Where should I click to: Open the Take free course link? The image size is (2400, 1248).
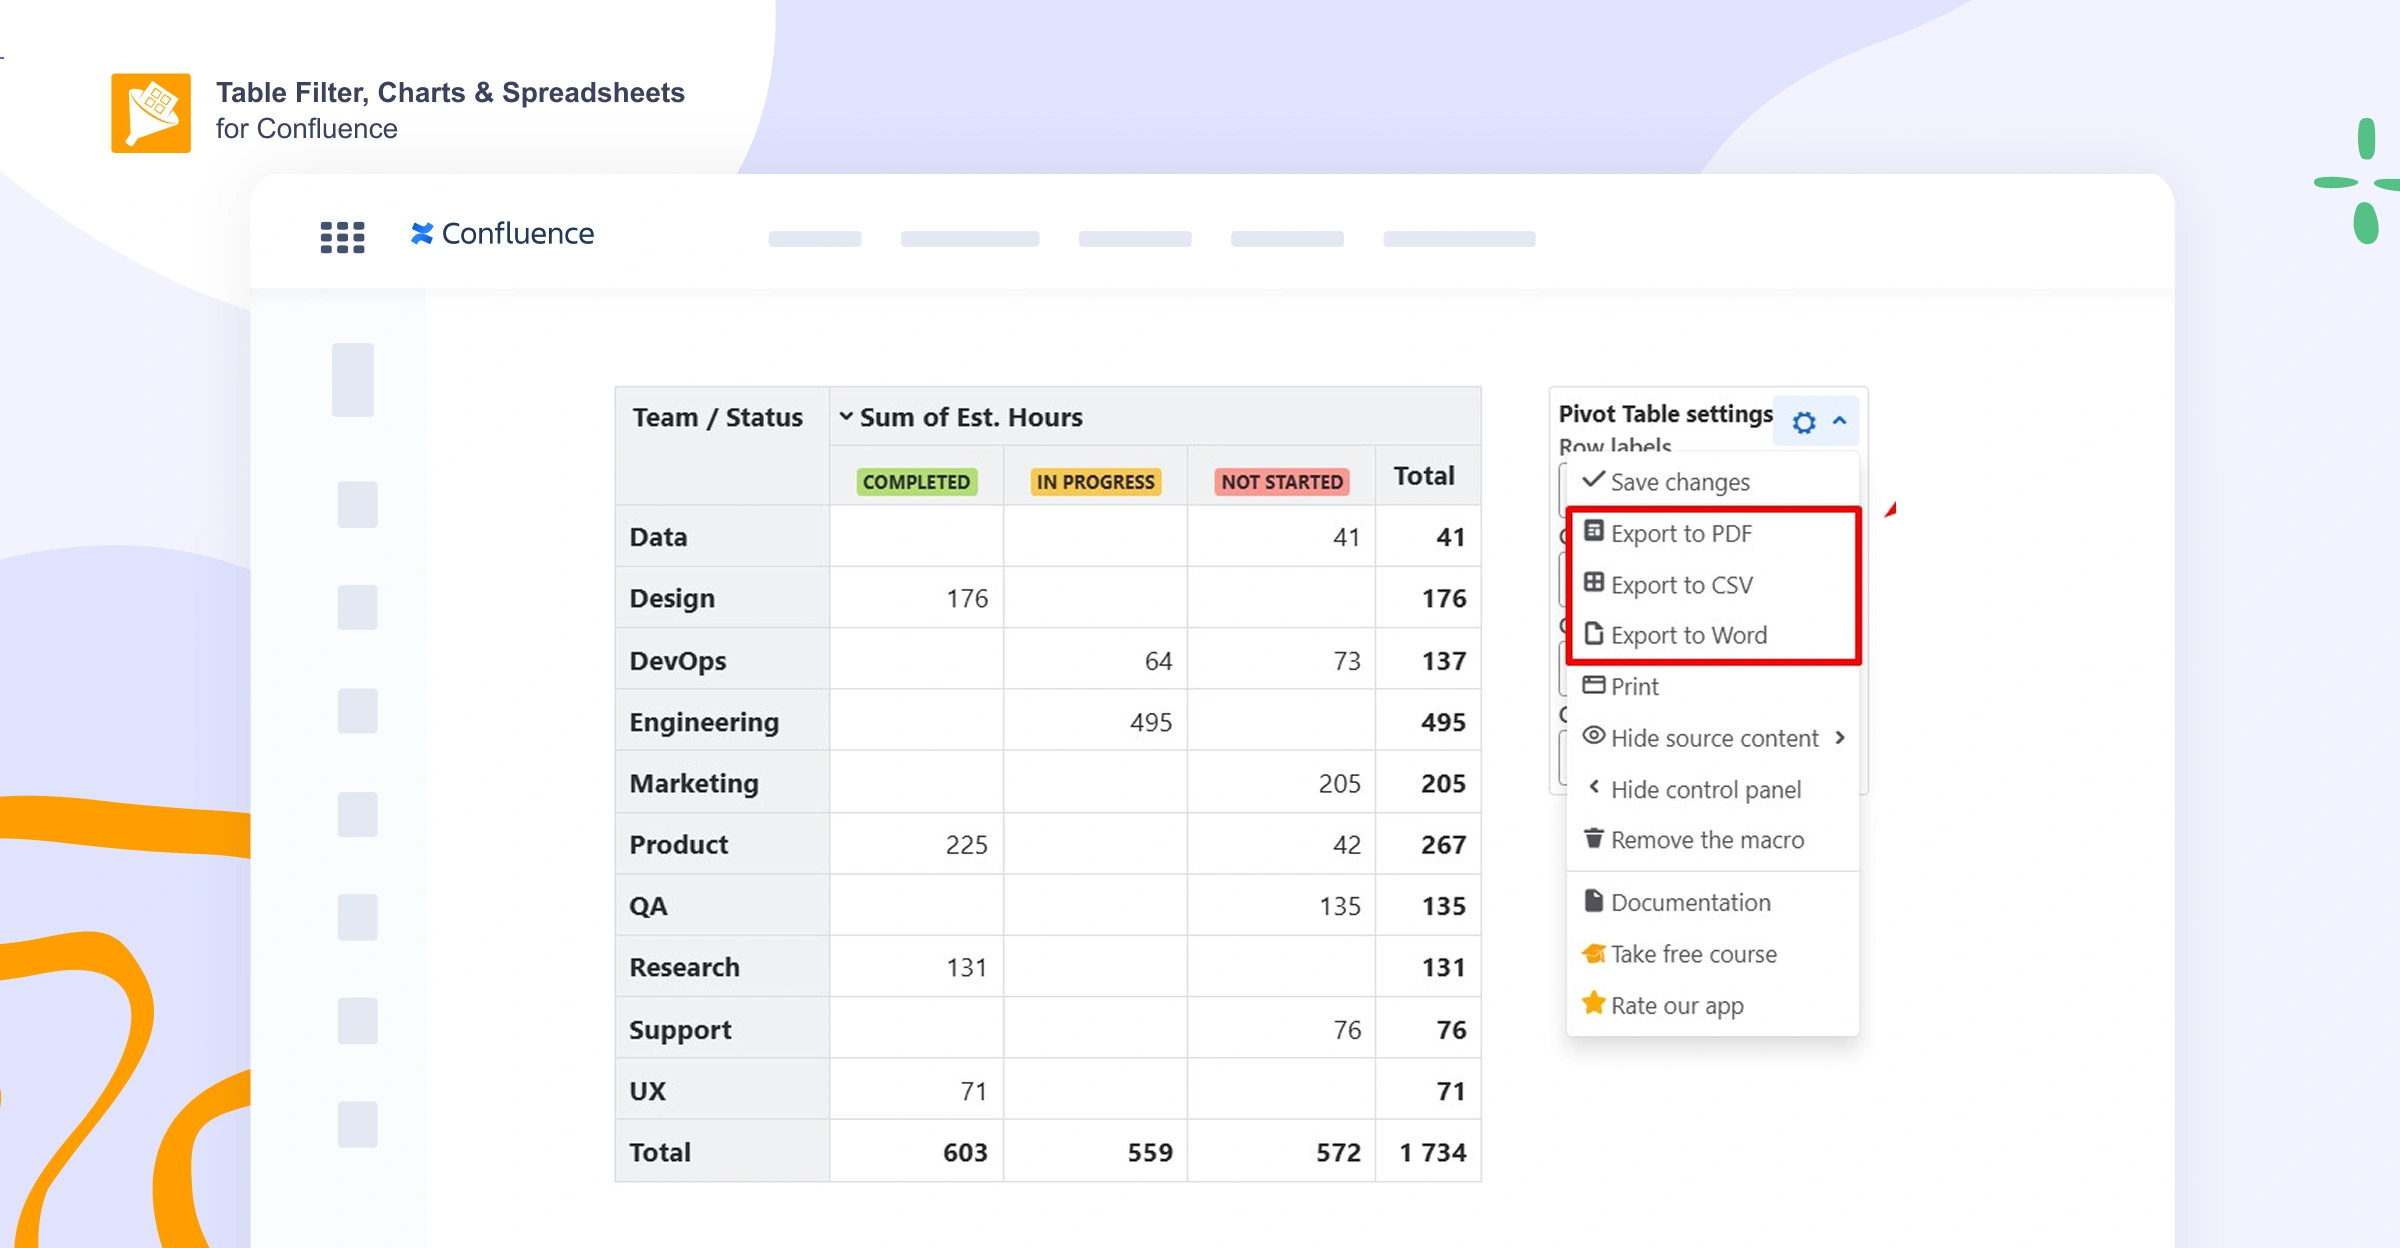(x=1694, y=953)
